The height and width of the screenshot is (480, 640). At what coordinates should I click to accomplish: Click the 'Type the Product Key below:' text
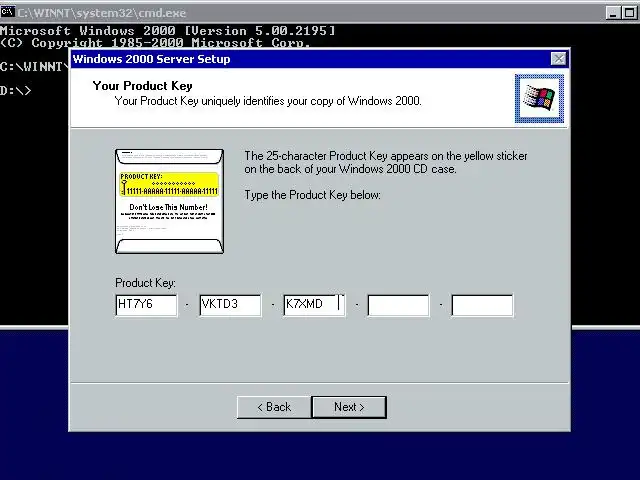[x=312, y=195]
